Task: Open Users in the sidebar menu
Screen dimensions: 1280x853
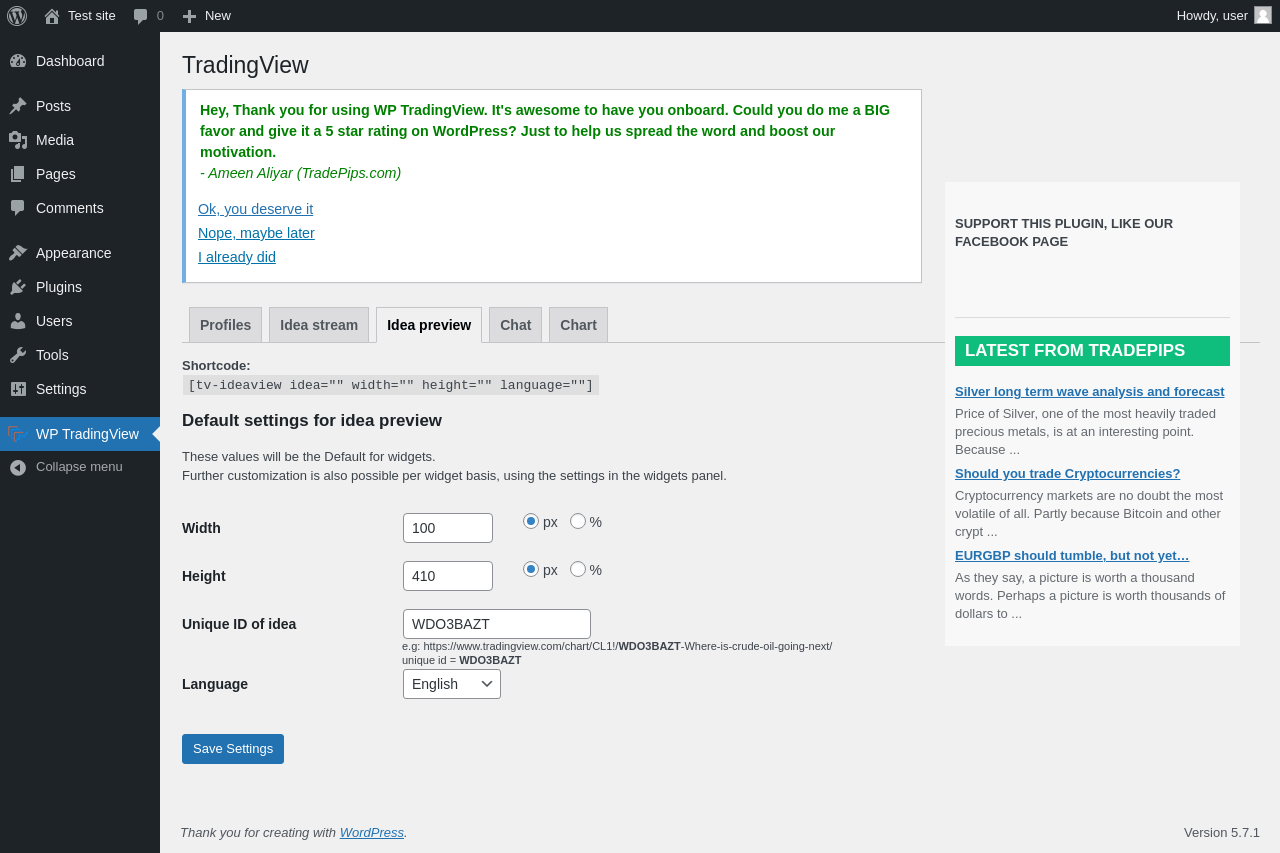Action: 80,321
